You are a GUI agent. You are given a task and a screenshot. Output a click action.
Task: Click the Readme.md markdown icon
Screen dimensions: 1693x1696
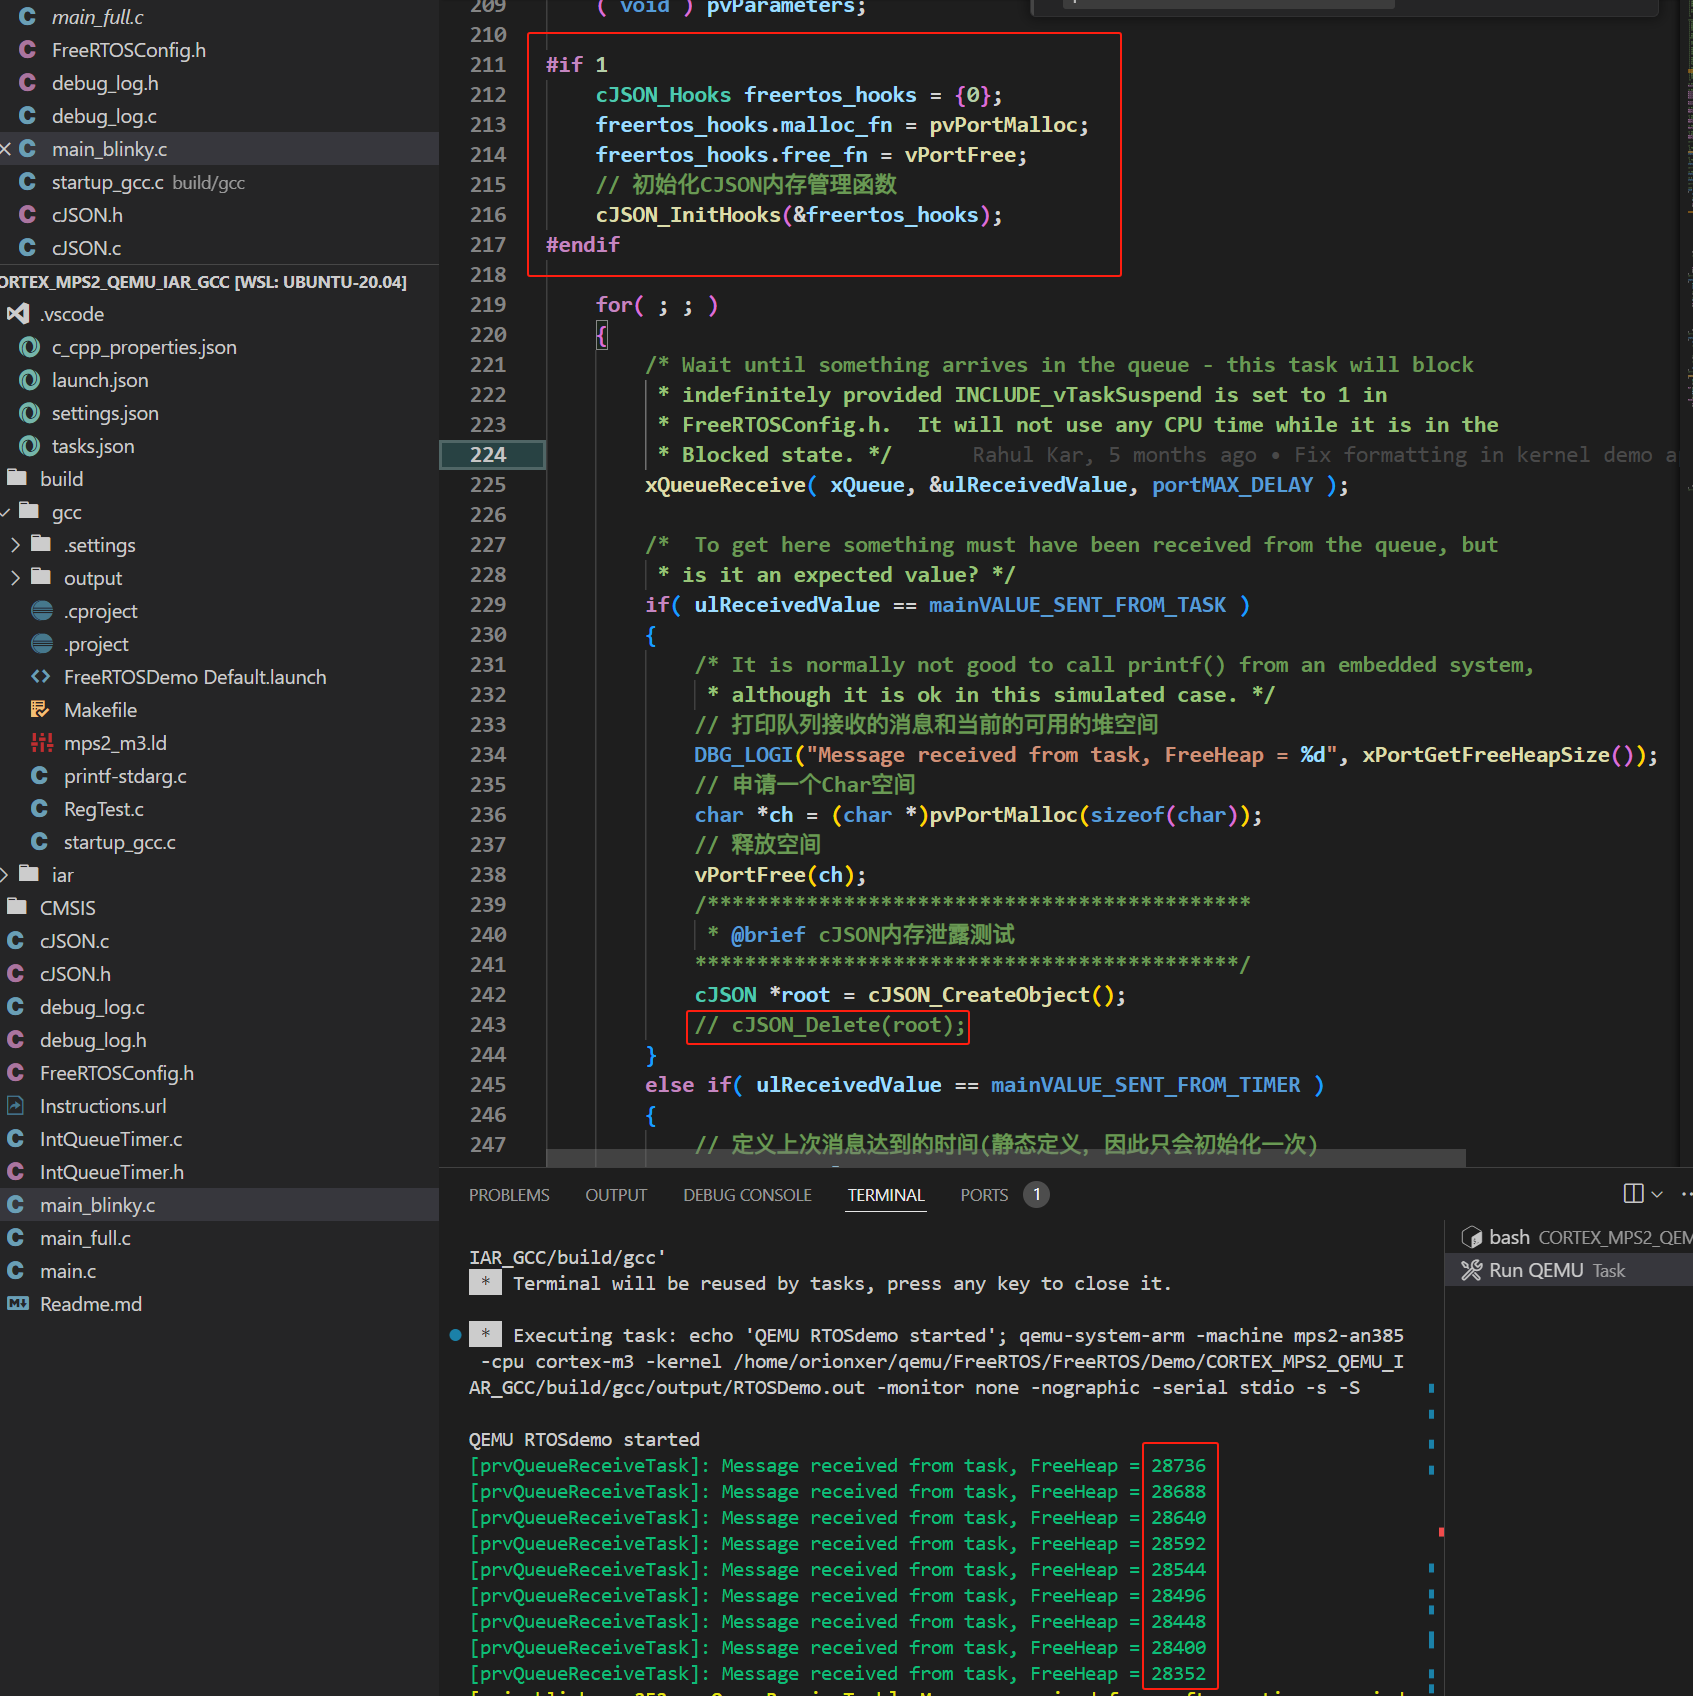click(x=18, y=1304)
